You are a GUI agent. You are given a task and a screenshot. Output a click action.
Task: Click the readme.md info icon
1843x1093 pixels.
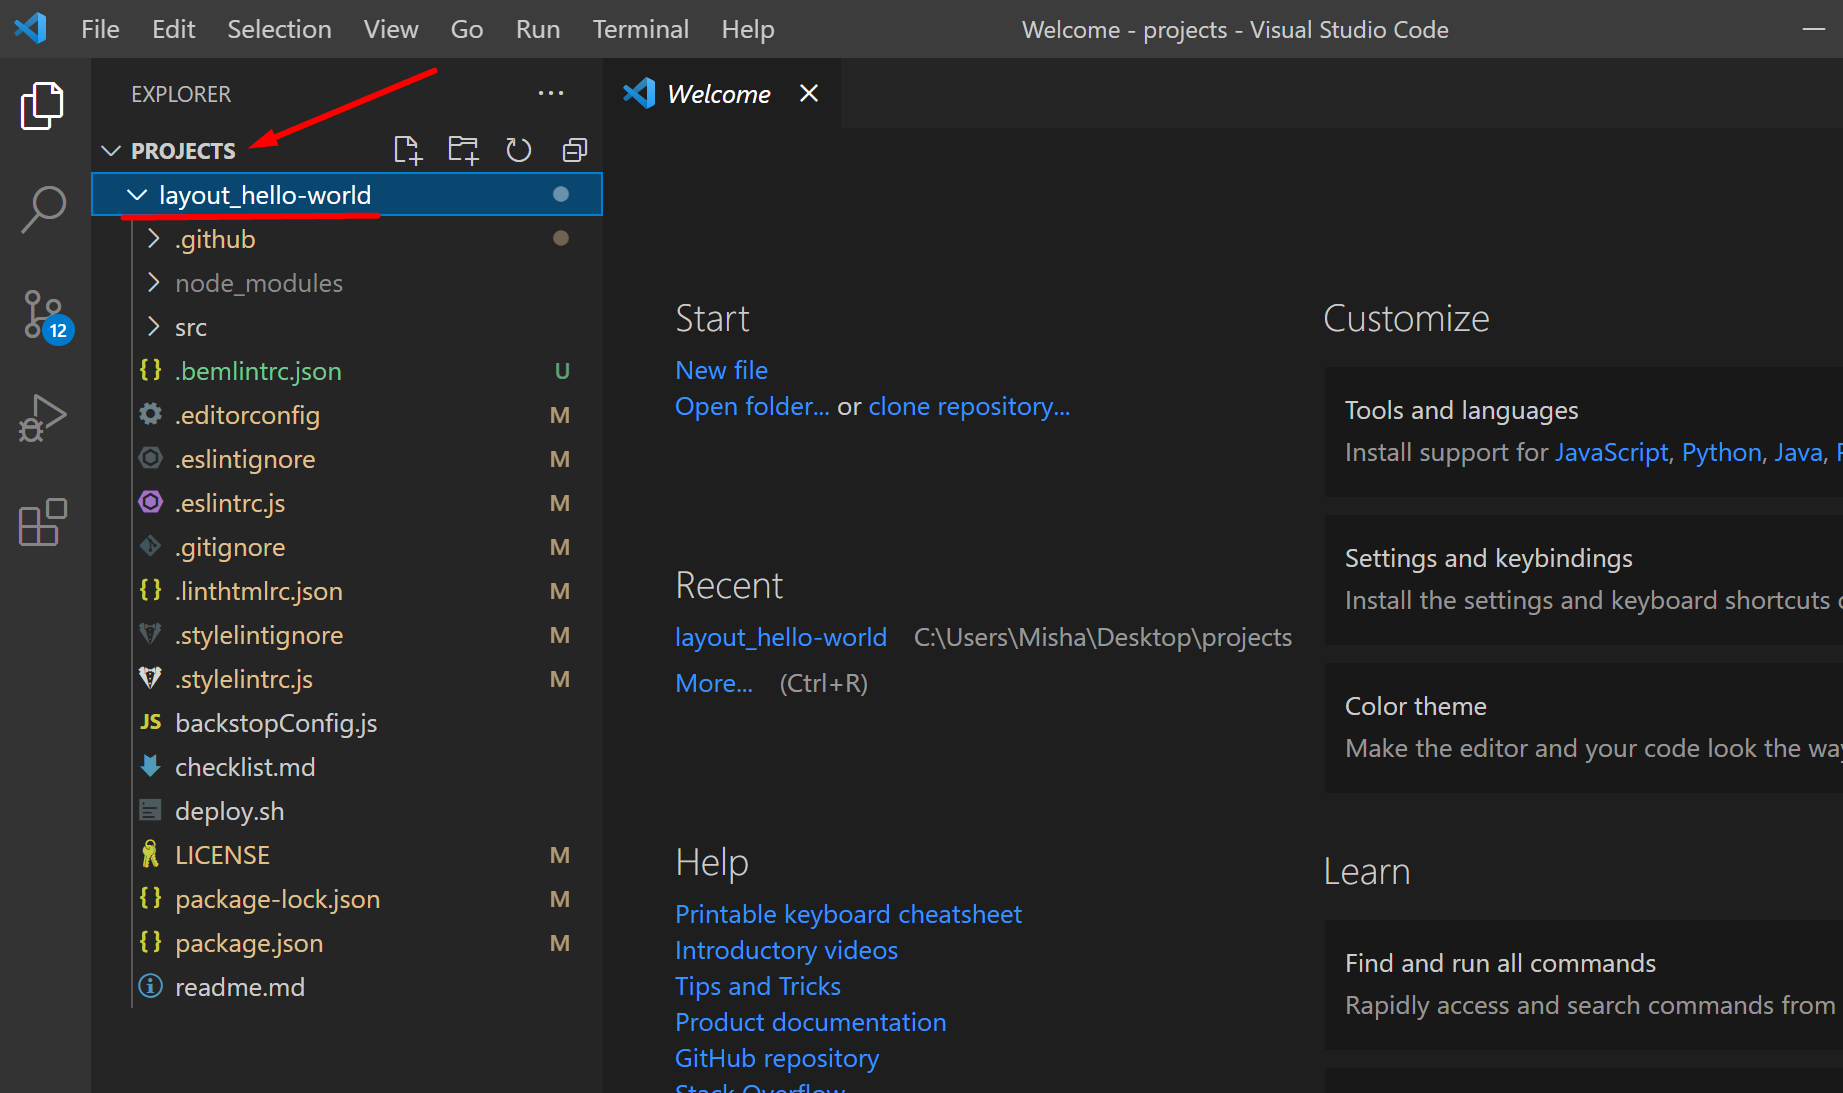pos(150,986)
